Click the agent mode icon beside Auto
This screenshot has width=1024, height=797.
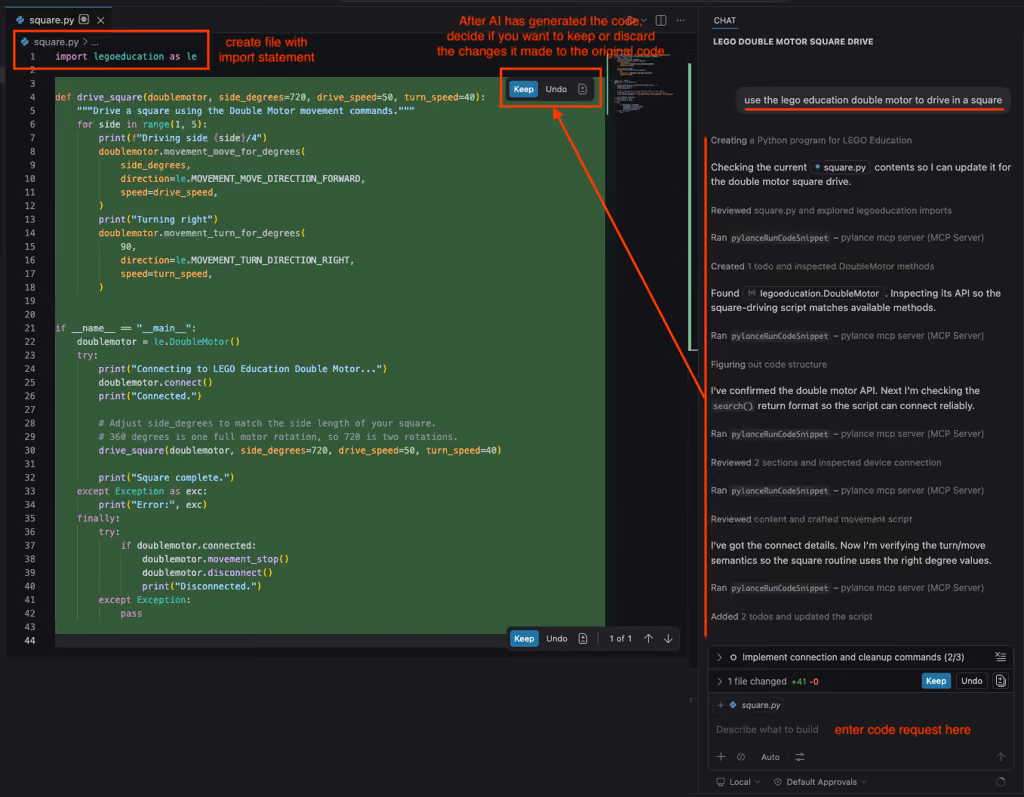(x=741, y=757)
